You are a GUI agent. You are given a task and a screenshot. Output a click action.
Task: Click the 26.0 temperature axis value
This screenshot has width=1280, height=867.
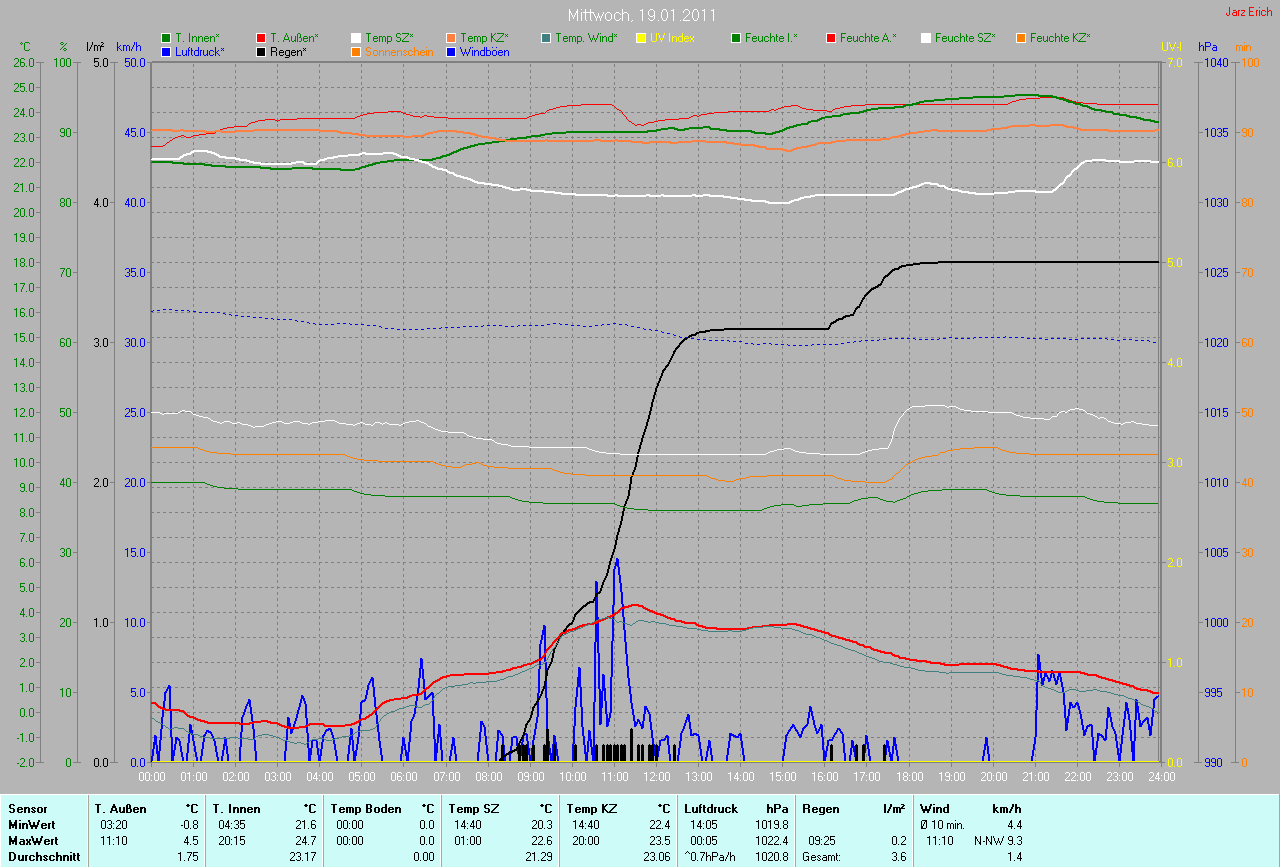[25, 62]
